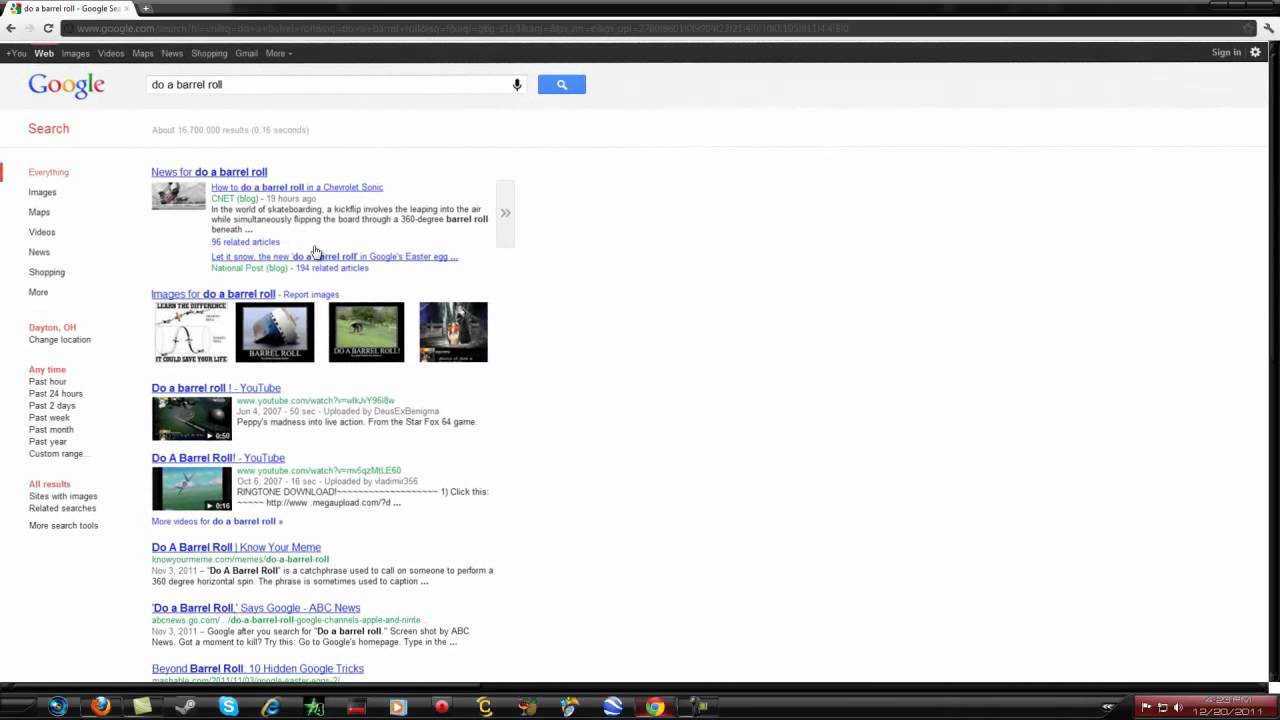The image size is (1280, 720).
Task: Open 'News for do a barrel roll' link
Action: click(x=209, y=172)
